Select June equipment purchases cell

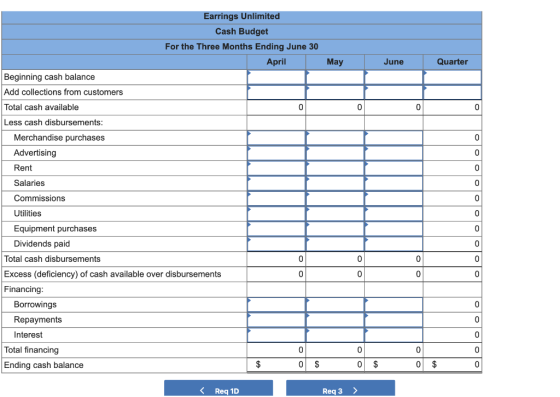click(394, 228)
